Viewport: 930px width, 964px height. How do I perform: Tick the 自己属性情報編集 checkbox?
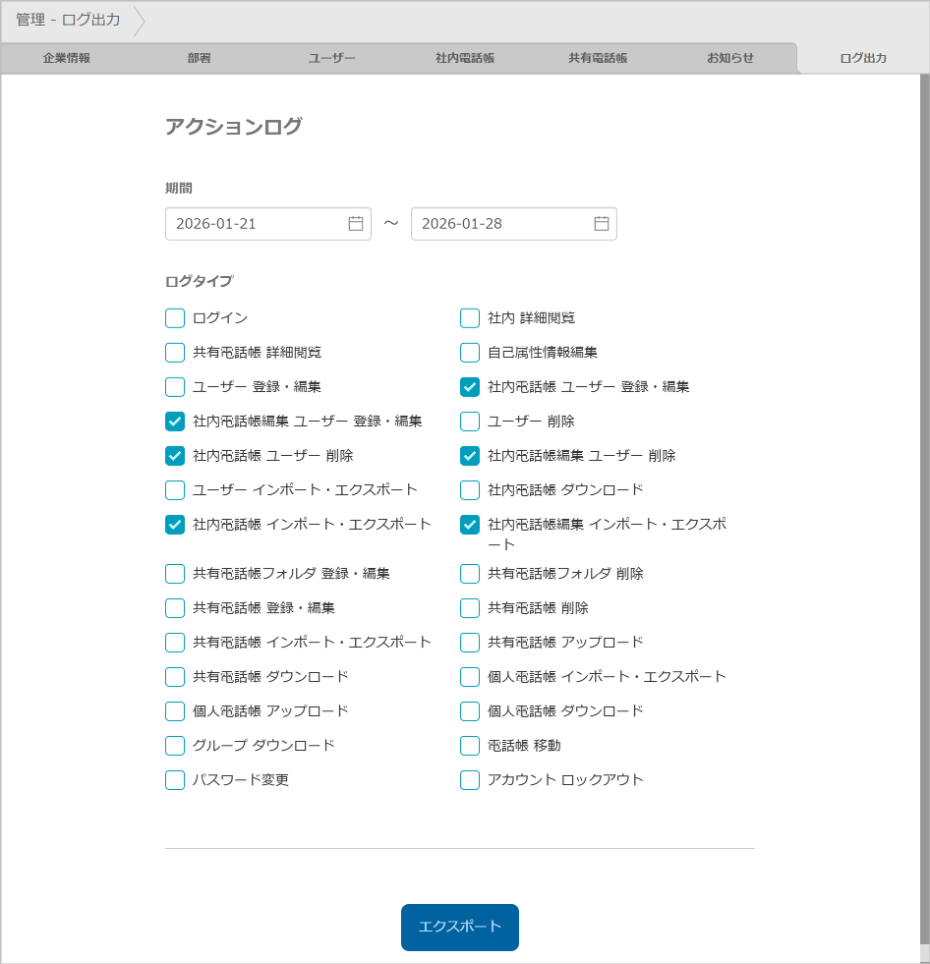click(470, 352)
